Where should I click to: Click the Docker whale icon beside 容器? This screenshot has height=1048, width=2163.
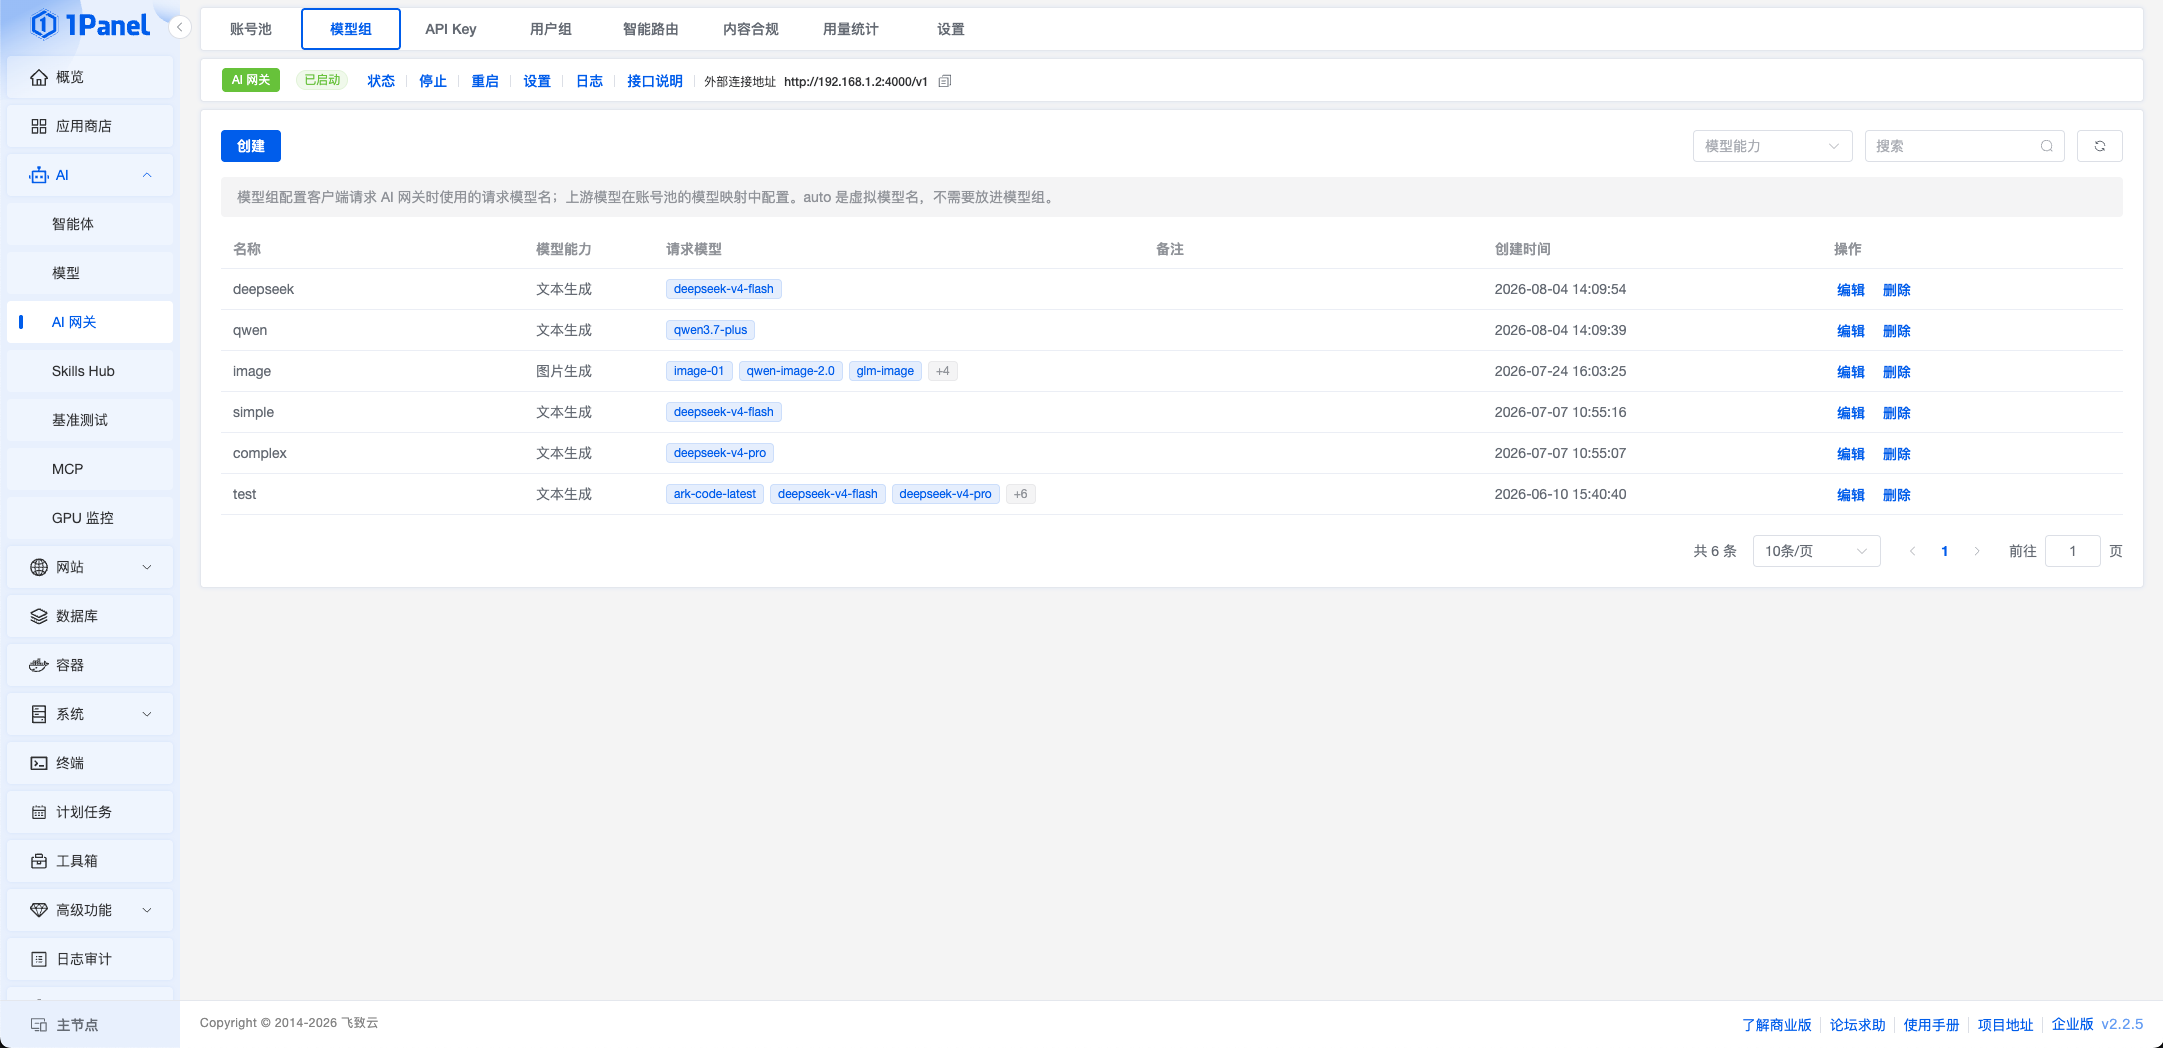click(39, 665)
